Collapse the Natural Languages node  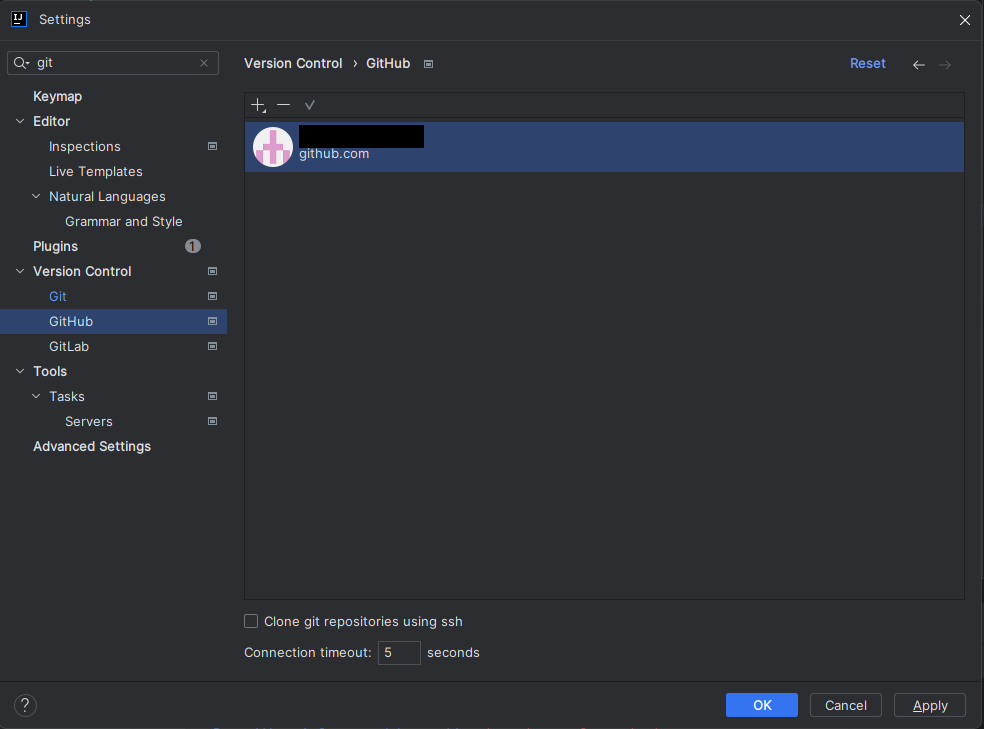click(x=36, y=196)
